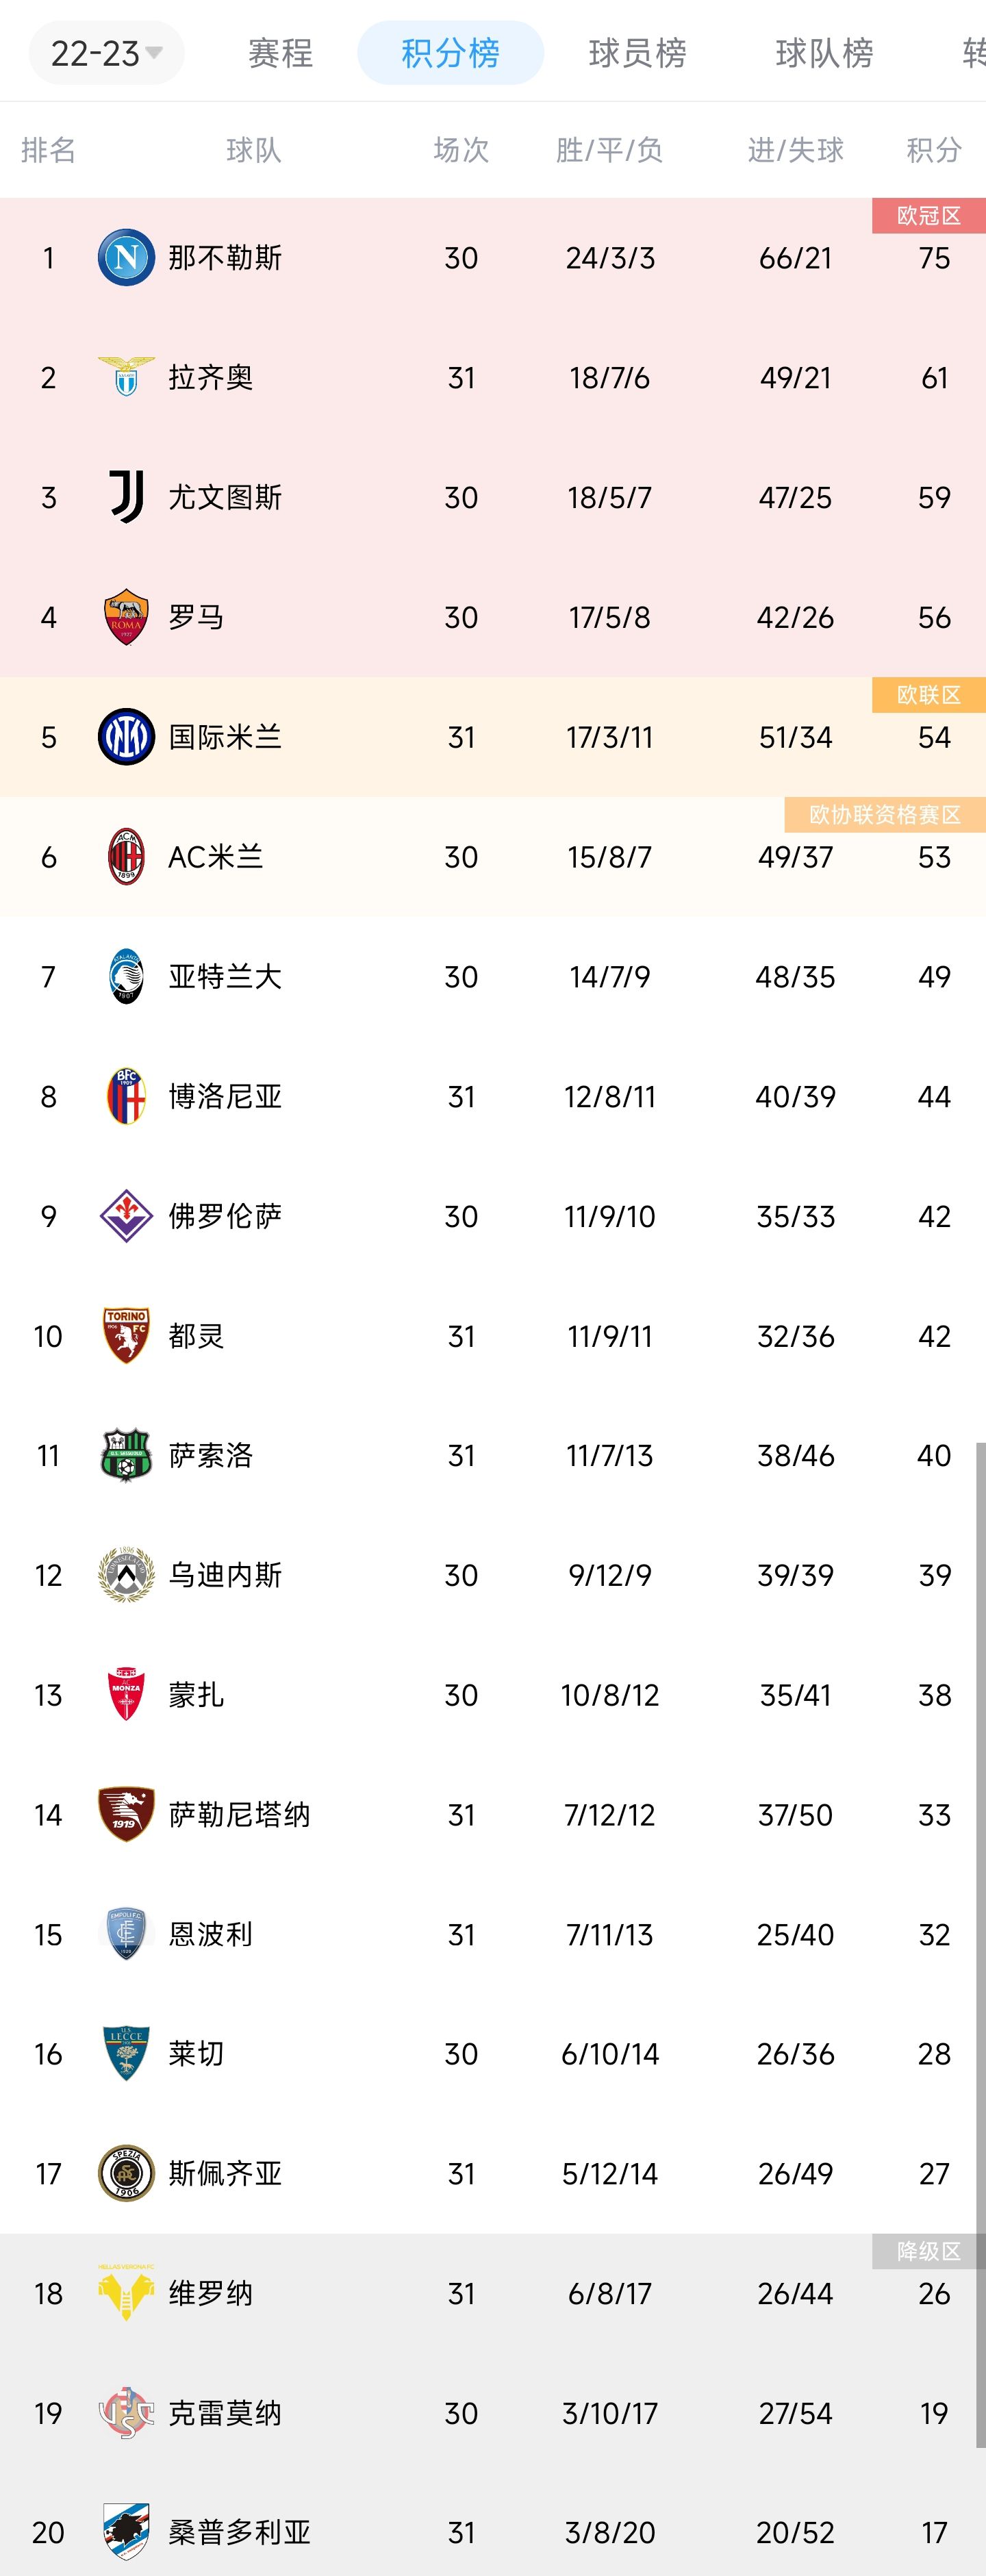Tap the Inter Milan crest icon
Screen dimensions: 986x2576
126,737
